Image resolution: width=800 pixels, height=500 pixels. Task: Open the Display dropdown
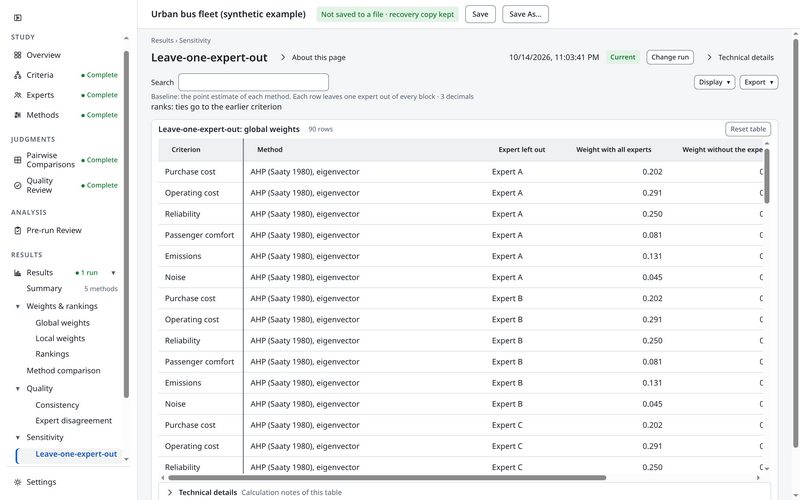[714, 82]
